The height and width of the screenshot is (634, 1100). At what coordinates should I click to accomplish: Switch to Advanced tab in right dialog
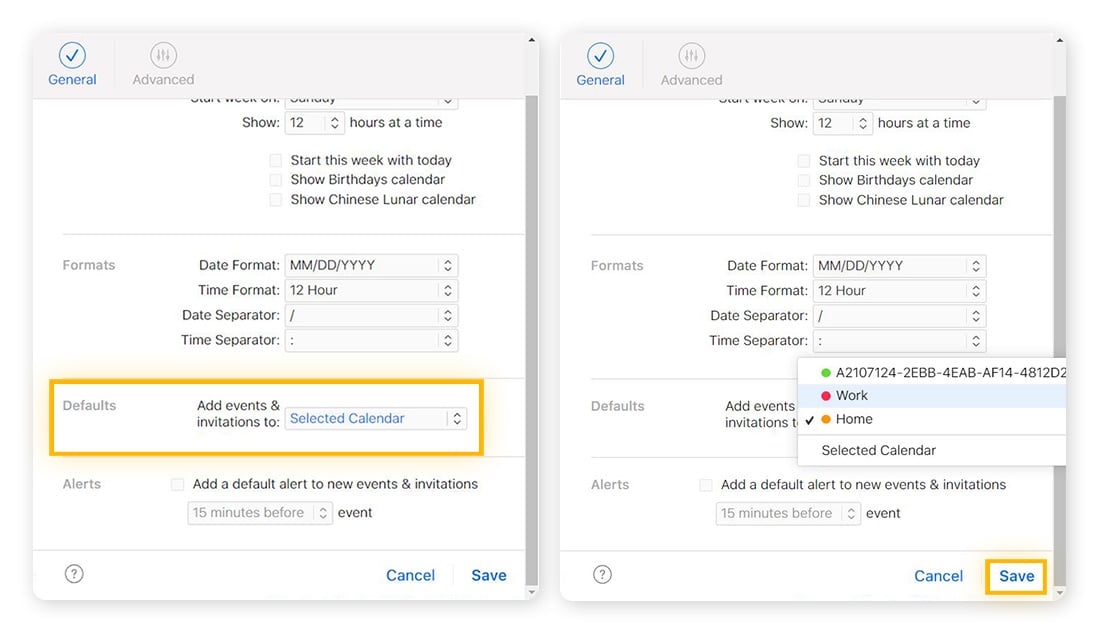pyautogui.click(x=690, y=63)
